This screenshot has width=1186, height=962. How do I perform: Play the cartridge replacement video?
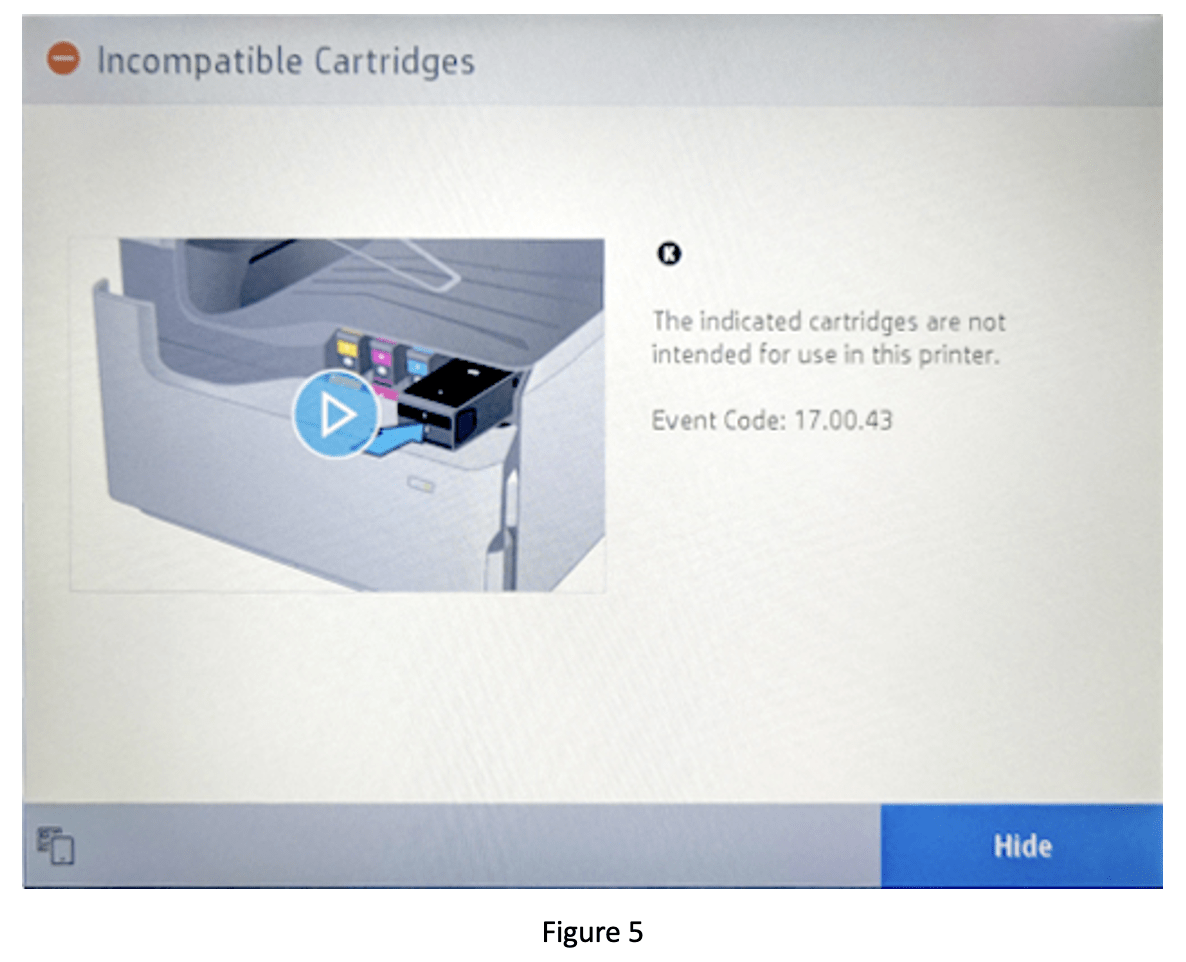click(x=336, y=414)
